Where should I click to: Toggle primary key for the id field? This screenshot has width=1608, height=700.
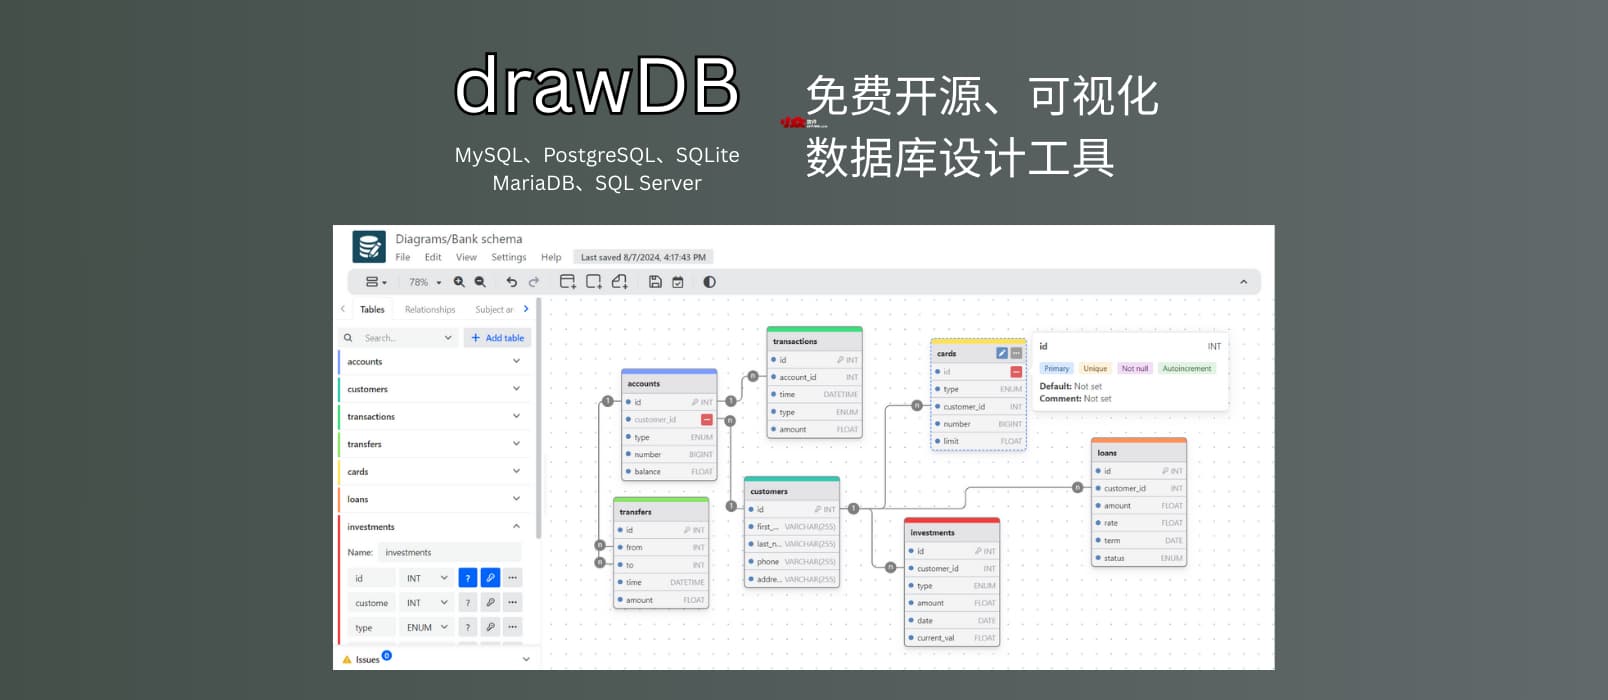coord(490,578)
